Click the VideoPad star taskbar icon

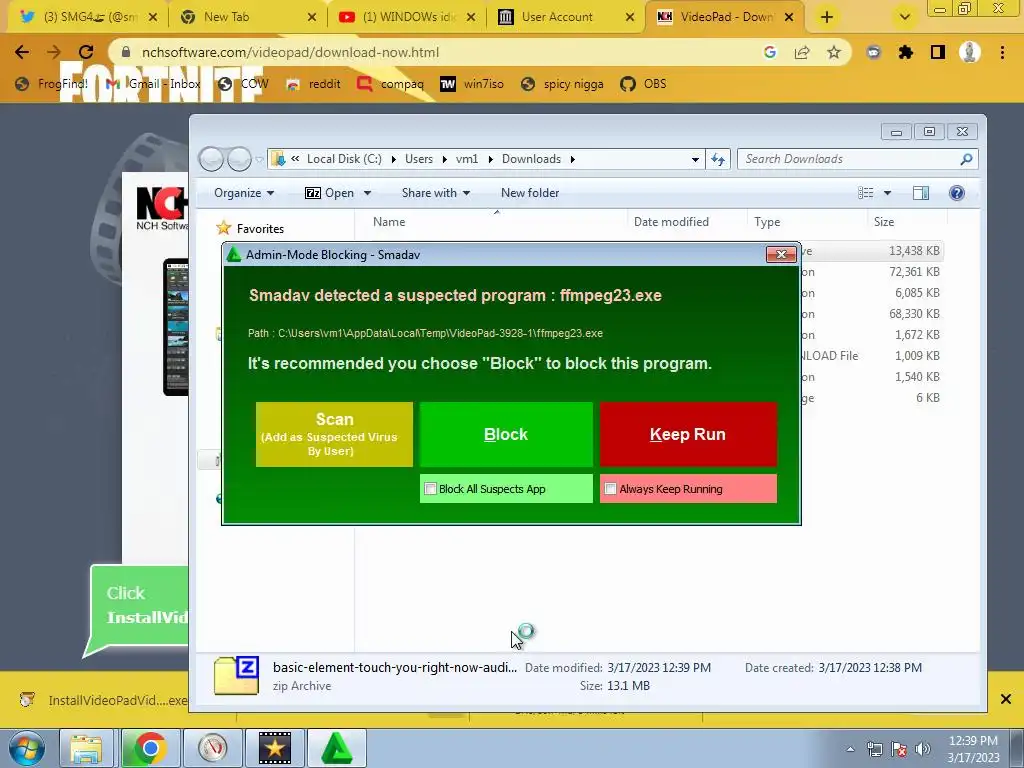[275, 748]
